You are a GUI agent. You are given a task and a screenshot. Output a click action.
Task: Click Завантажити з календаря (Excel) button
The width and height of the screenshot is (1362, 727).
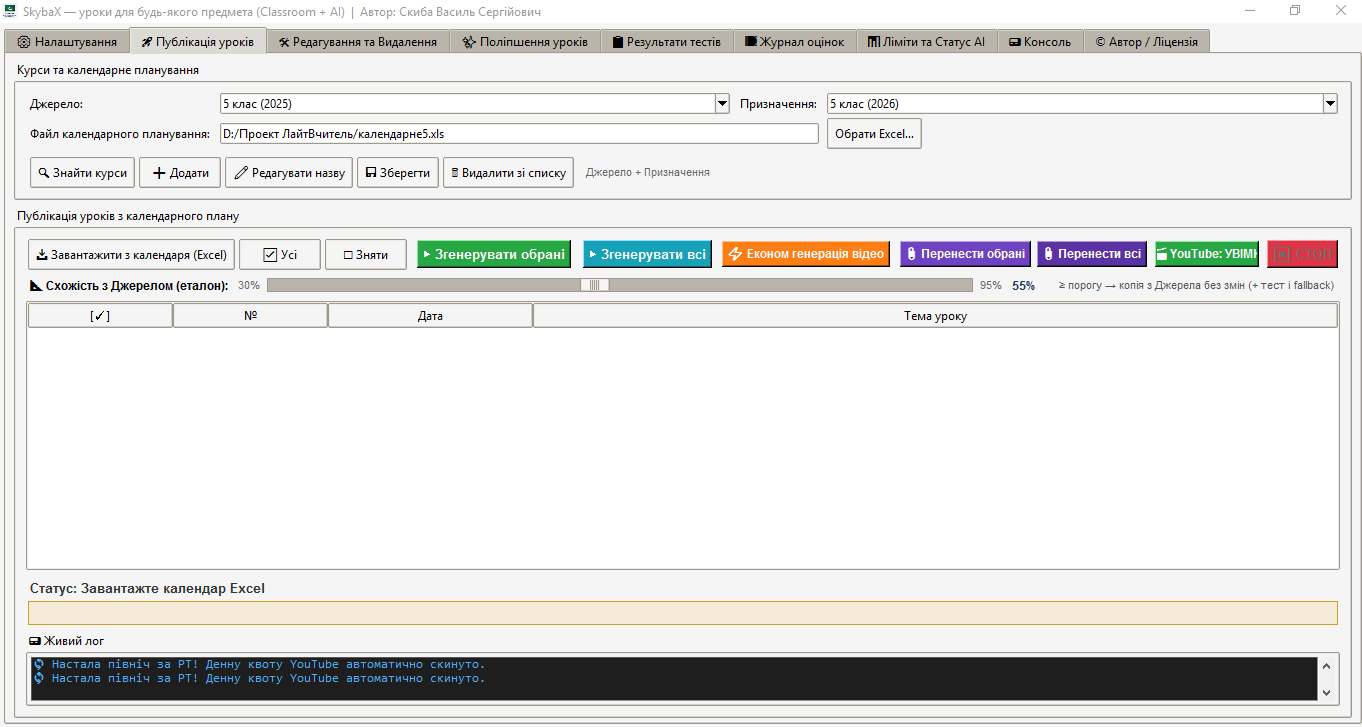tap(131, 254)
